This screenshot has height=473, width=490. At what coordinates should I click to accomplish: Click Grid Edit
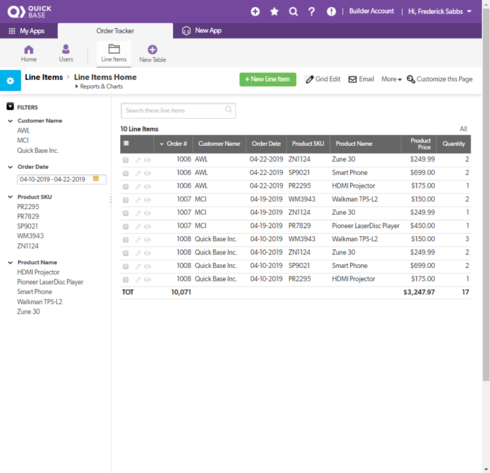click(x=323, y=79)
